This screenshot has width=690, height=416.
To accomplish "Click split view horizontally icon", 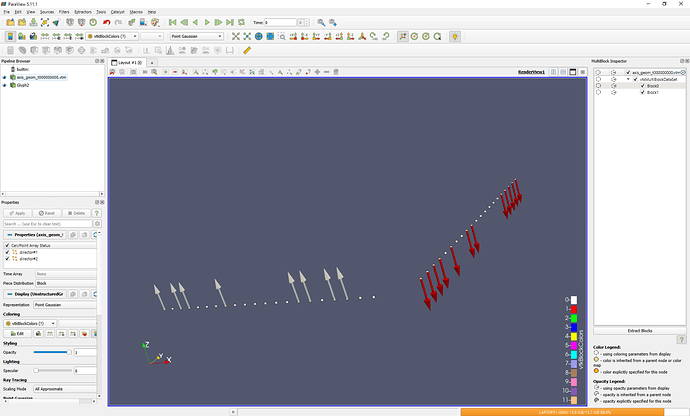I will click(554, 72).
